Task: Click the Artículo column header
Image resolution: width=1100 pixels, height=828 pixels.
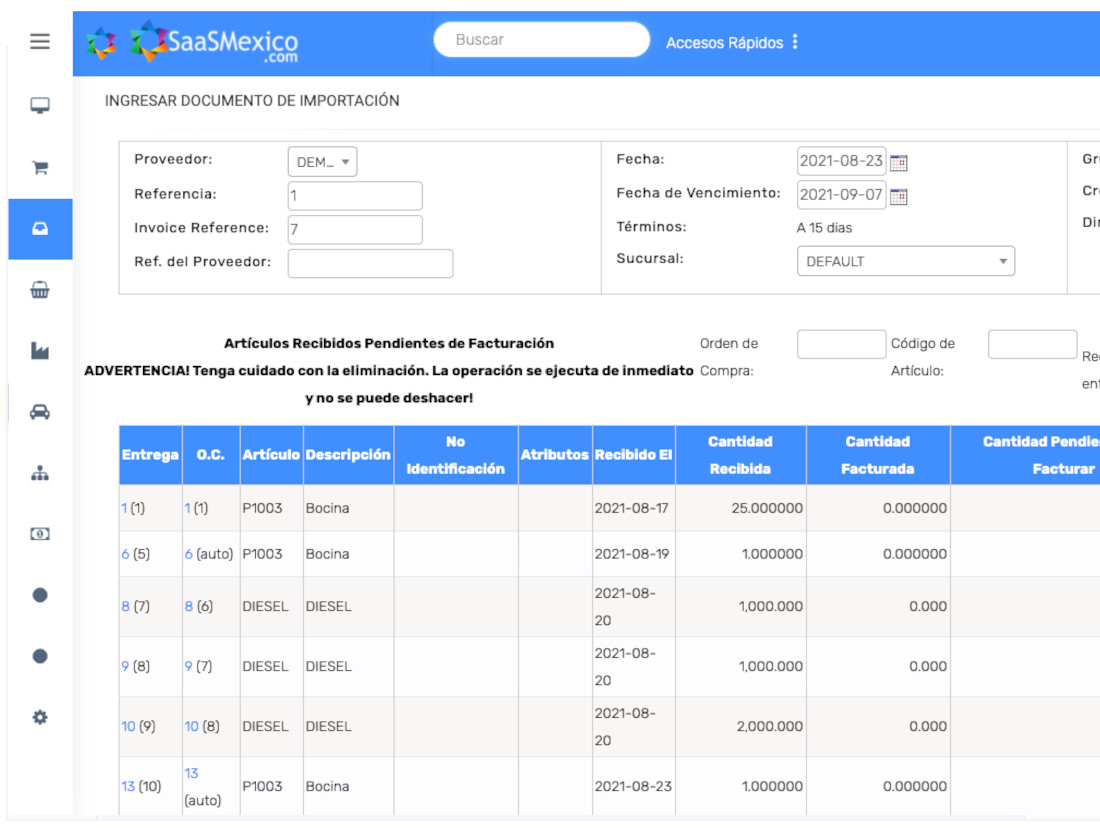Action: [x=271, y=455]
